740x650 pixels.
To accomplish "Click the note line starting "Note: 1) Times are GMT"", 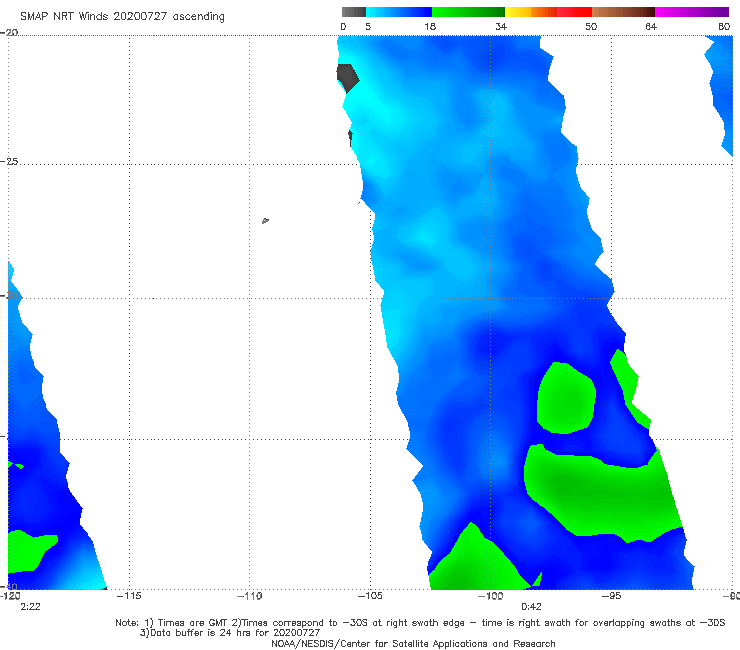I will pos(420,623).
